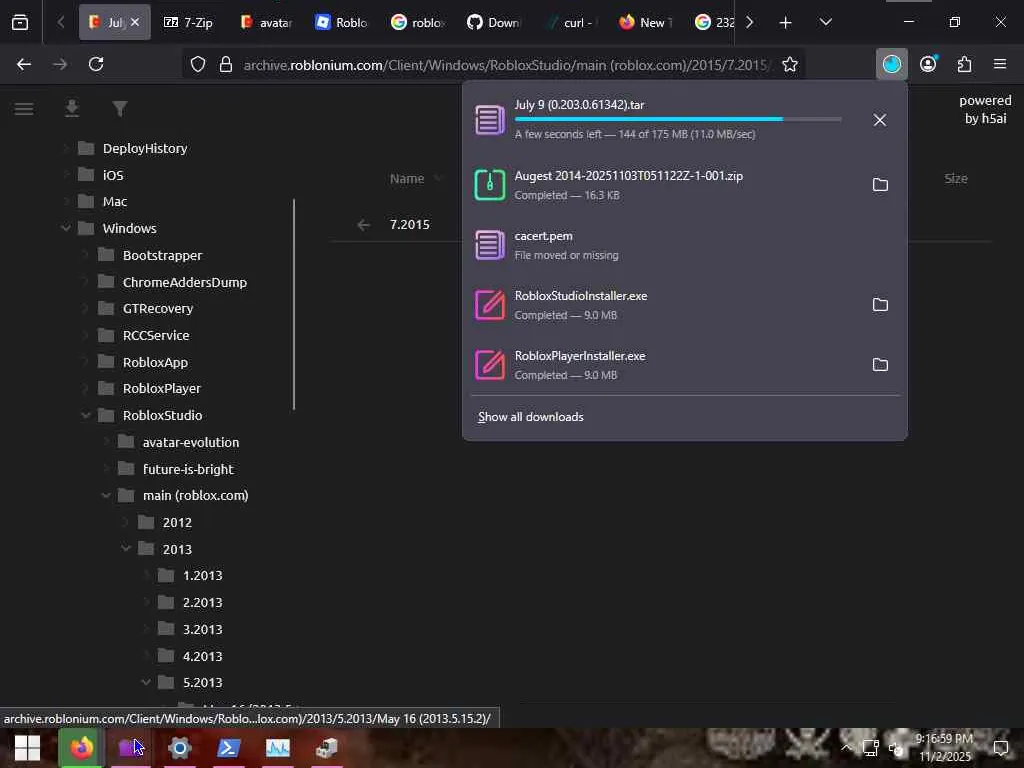Open the PowerShell taskbar icon
This screenshot has height=768, width=1024.
[228, 748]
